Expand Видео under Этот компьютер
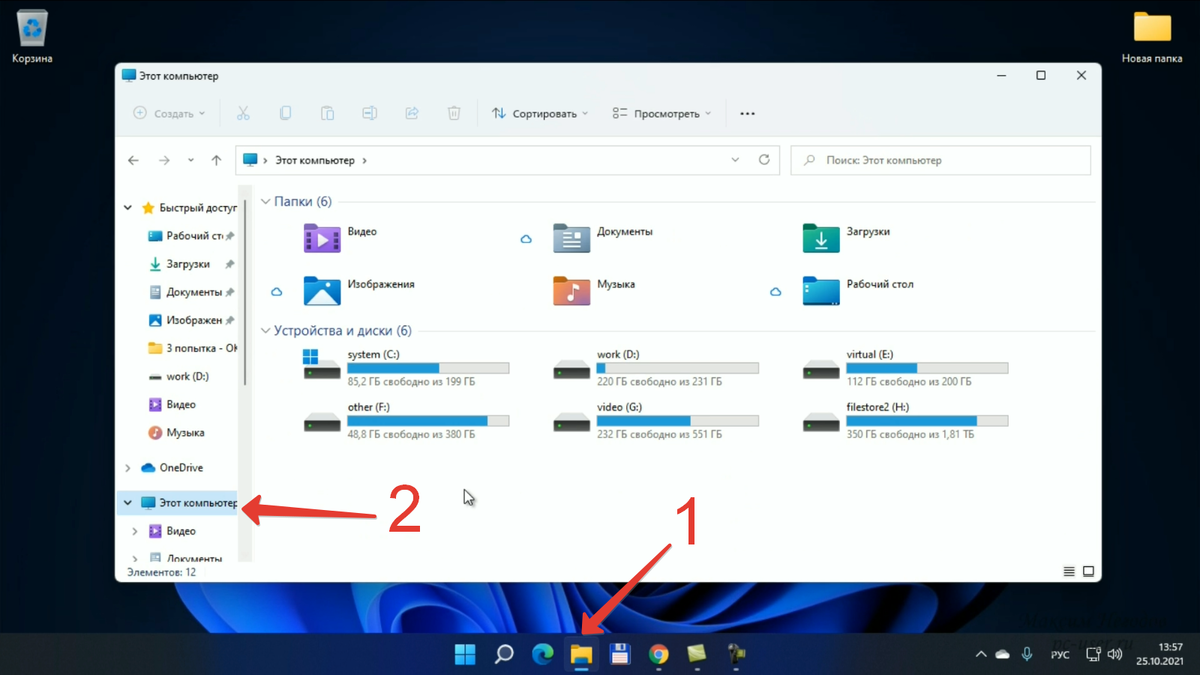This screenshot has height=675, width=1200. tap(135, 531)
